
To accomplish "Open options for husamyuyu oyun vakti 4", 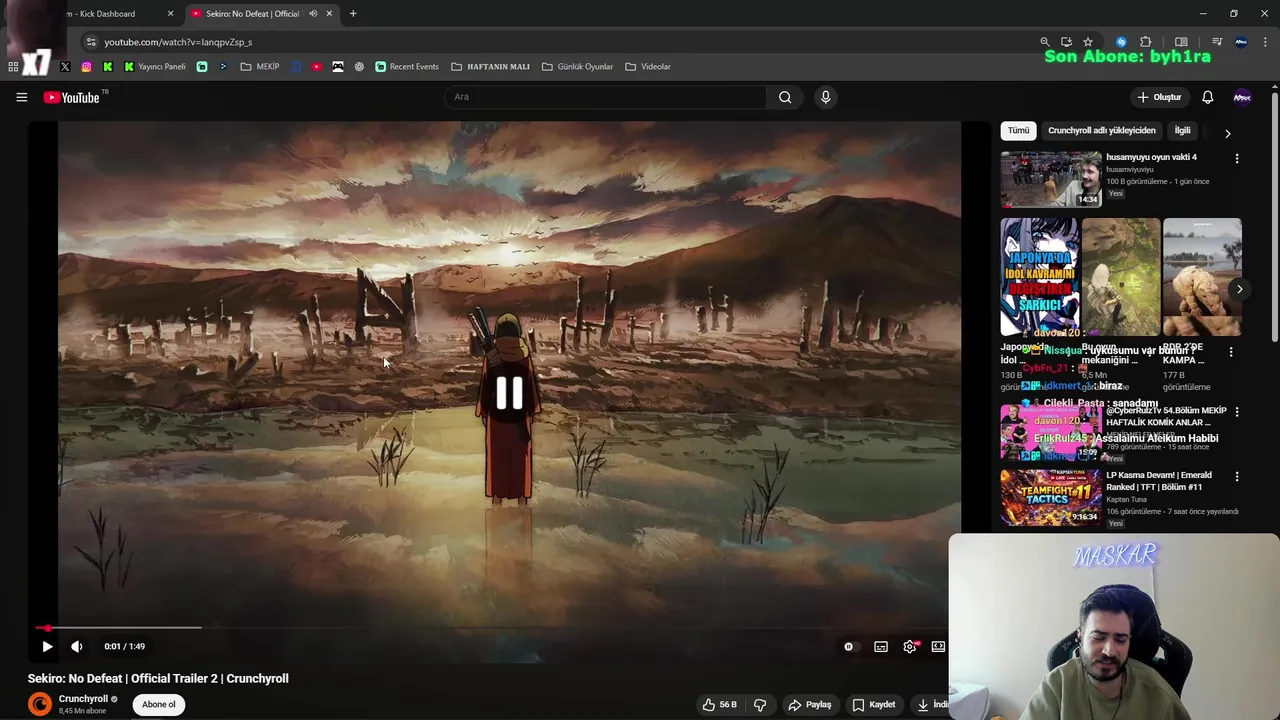I will pos(1237,159).
